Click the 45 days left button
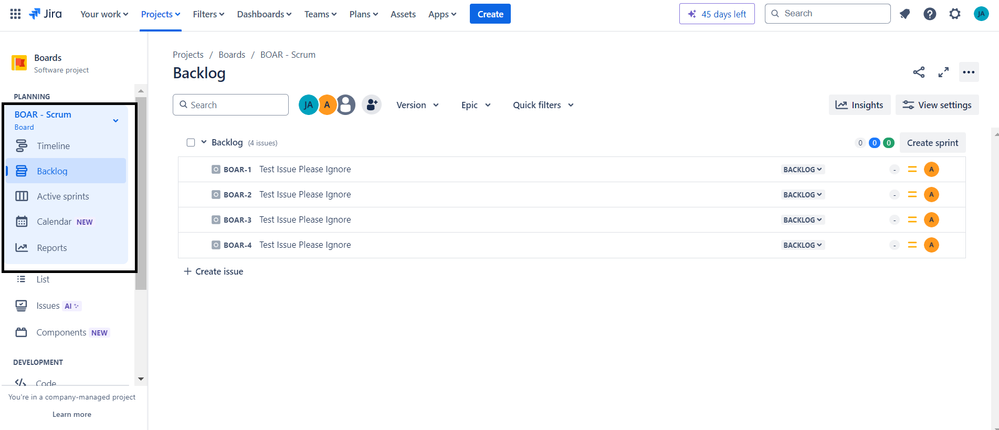 tap(717, 14)
